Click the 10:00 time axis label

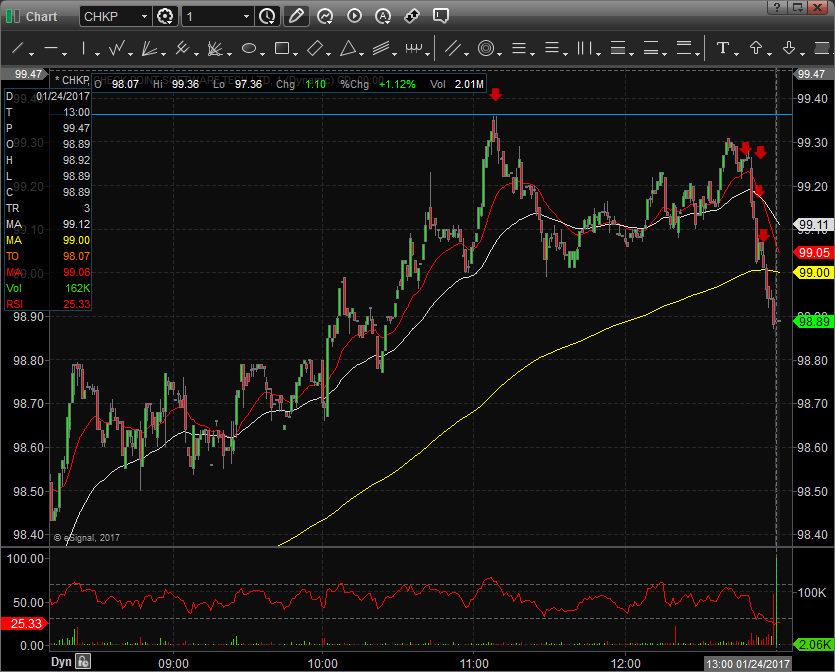pyautogui.click(x=323, y=663)
